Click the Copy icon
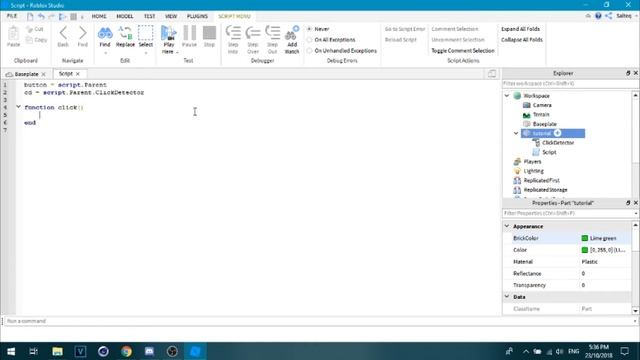This screenshot has height=360, width=640. (29, 40)
